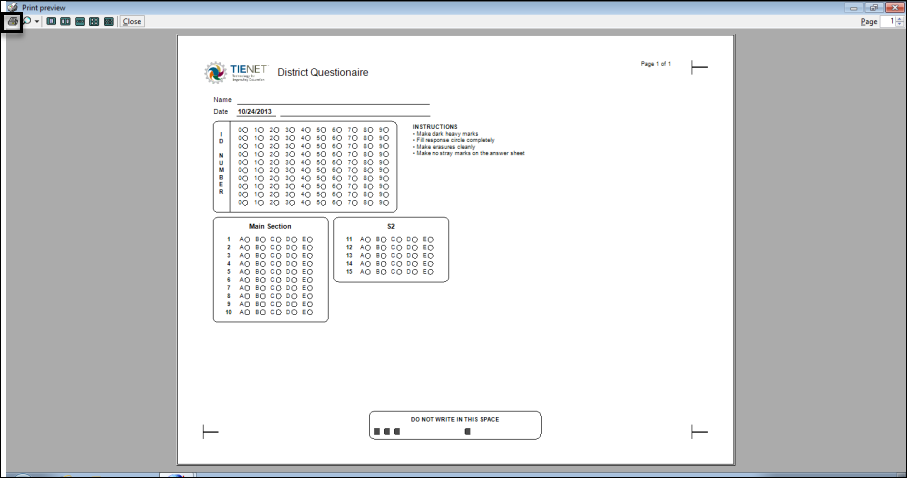The image size is (907, 478).
Task: Switch to the One Page view
Action: 51,21
